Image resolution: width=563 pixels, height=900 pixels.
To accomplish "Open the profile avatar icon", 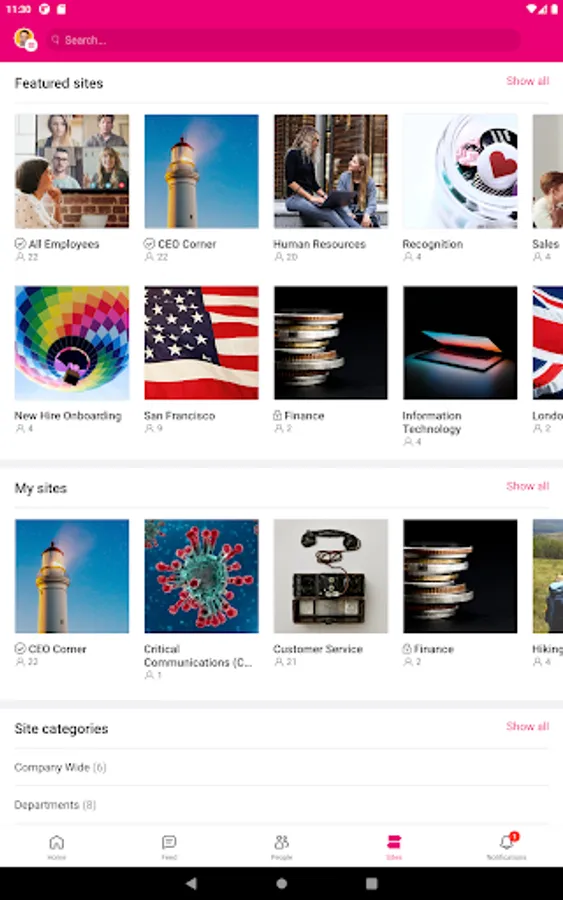I will click(25, 40).
